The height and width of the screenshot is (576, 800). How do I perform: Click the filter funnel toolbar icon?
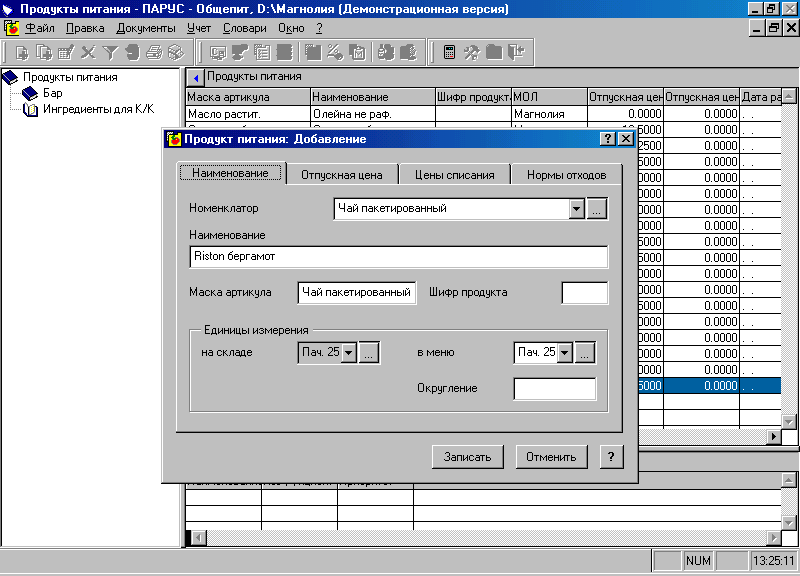coord(110,52)
